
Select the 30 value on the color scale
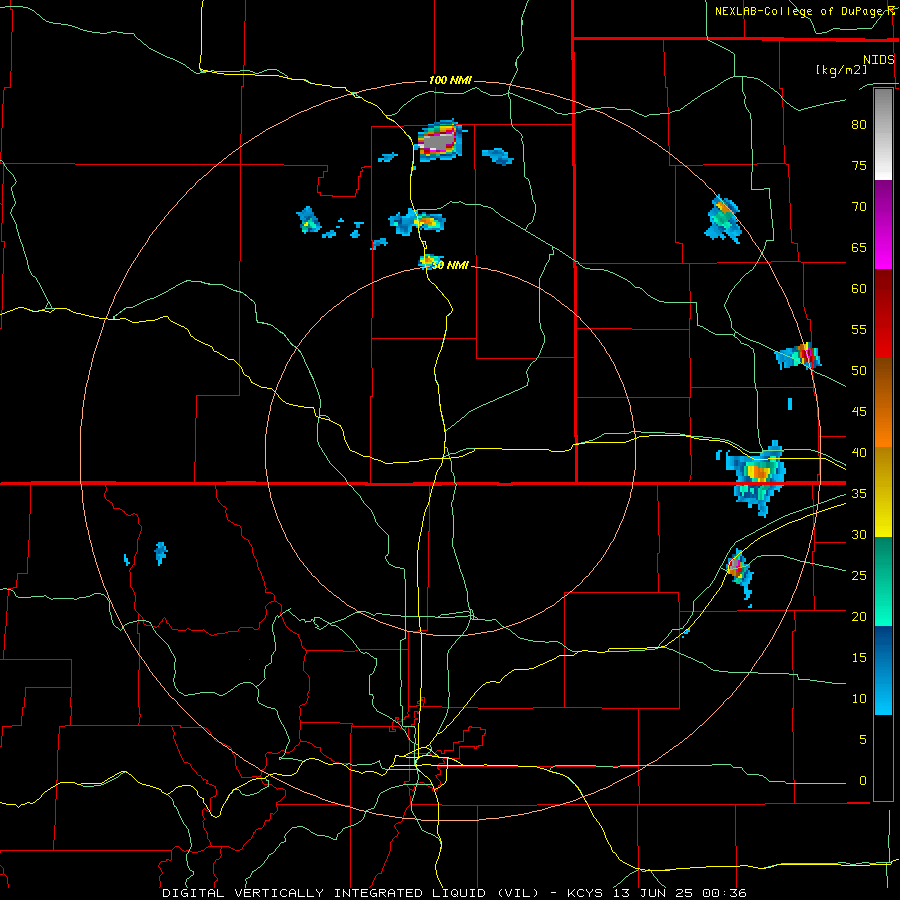[x=859, y=534]
